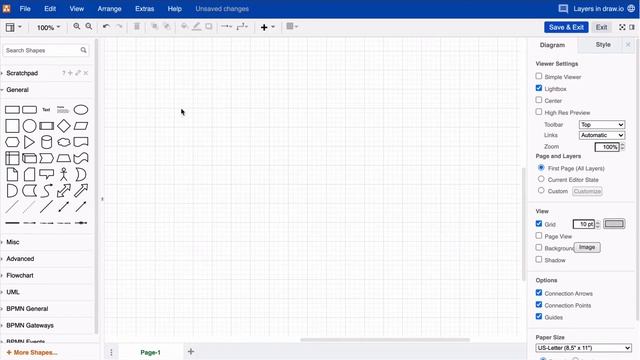
Task: Open the Paper Size dropdown
Action: tap(584, 348)
